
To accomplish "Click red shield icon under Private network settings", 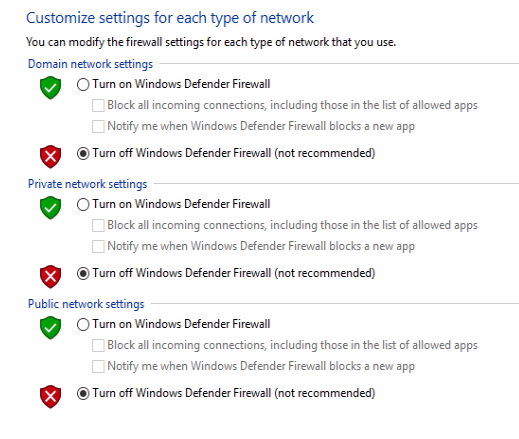I will click(x=50, y=276).
